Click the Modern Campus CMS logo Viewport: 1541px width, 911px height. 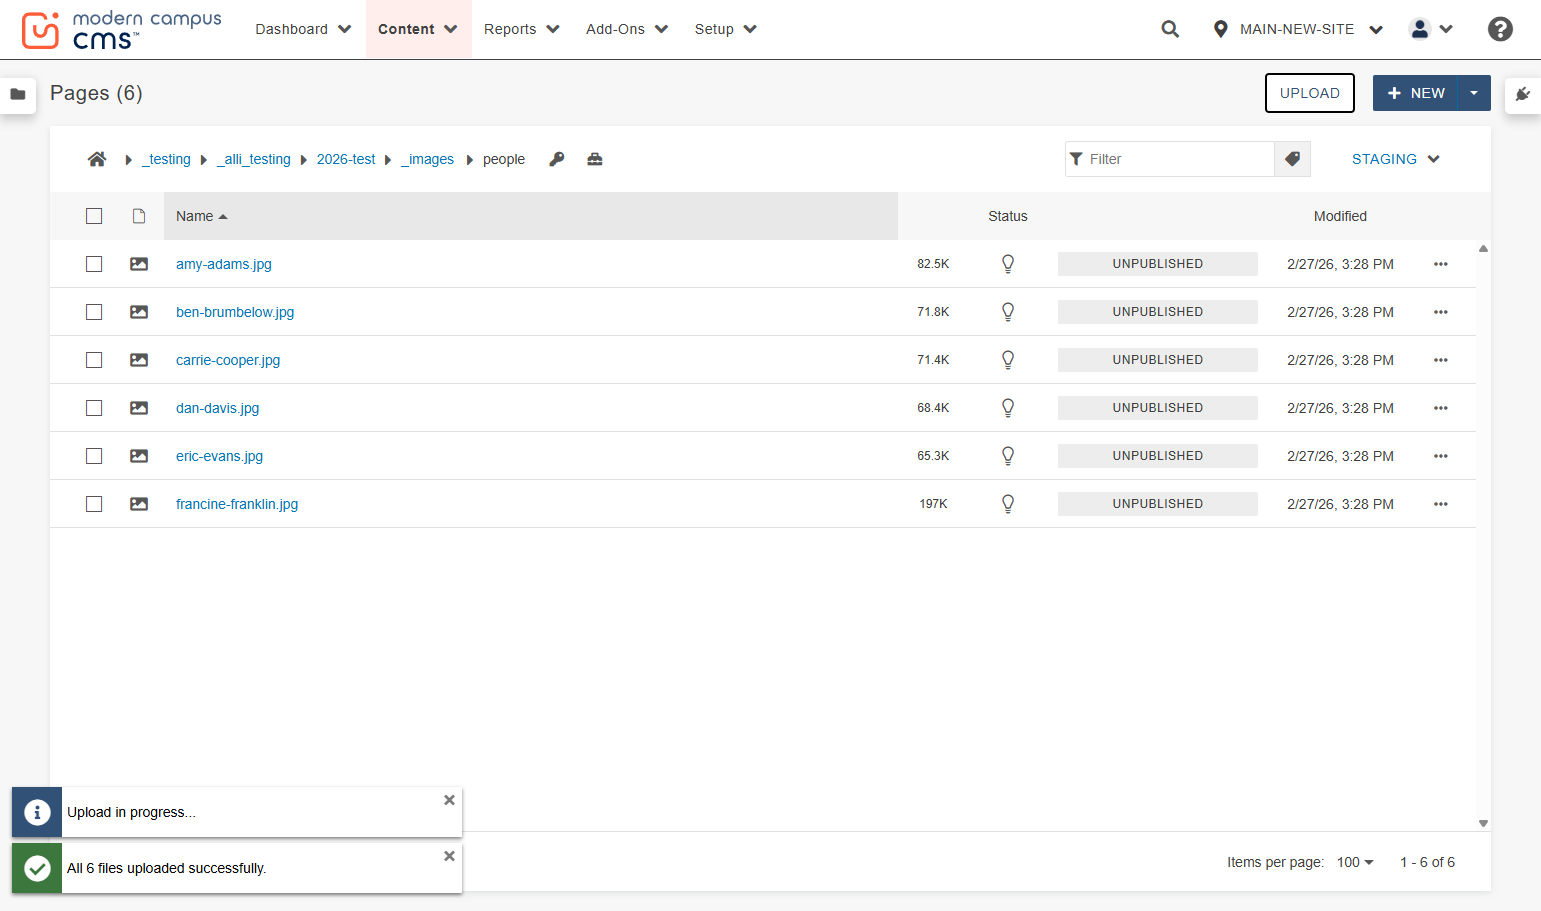121,30
